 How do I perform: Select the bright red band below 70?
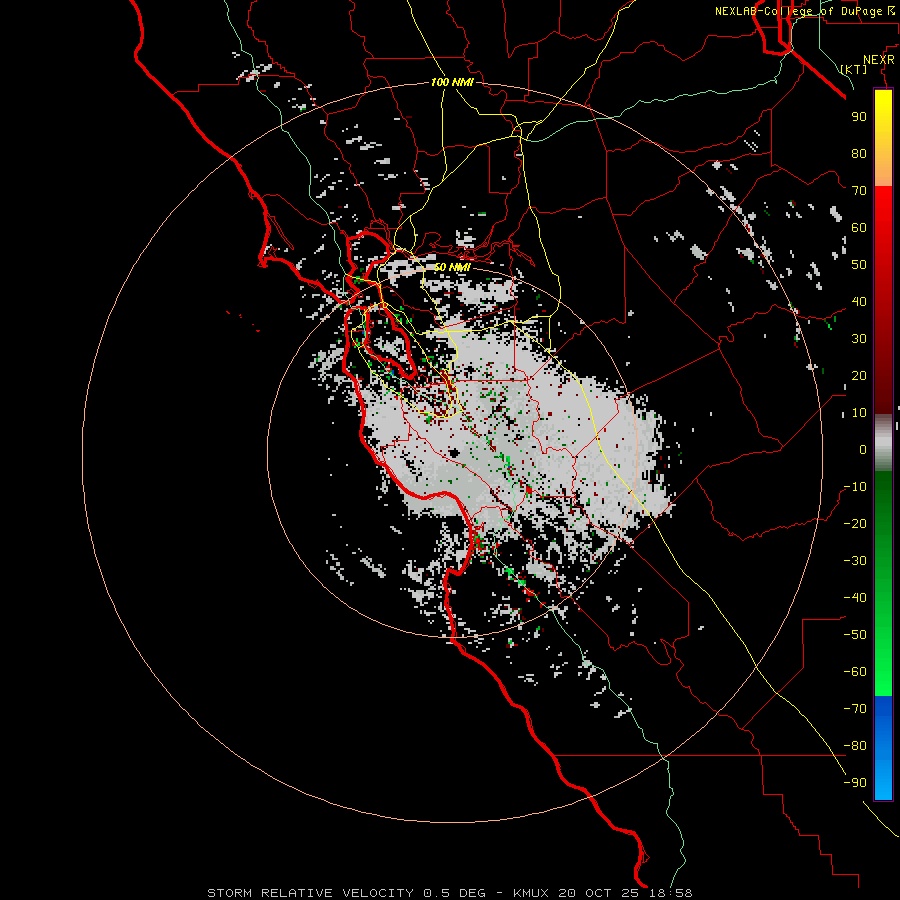883,207
